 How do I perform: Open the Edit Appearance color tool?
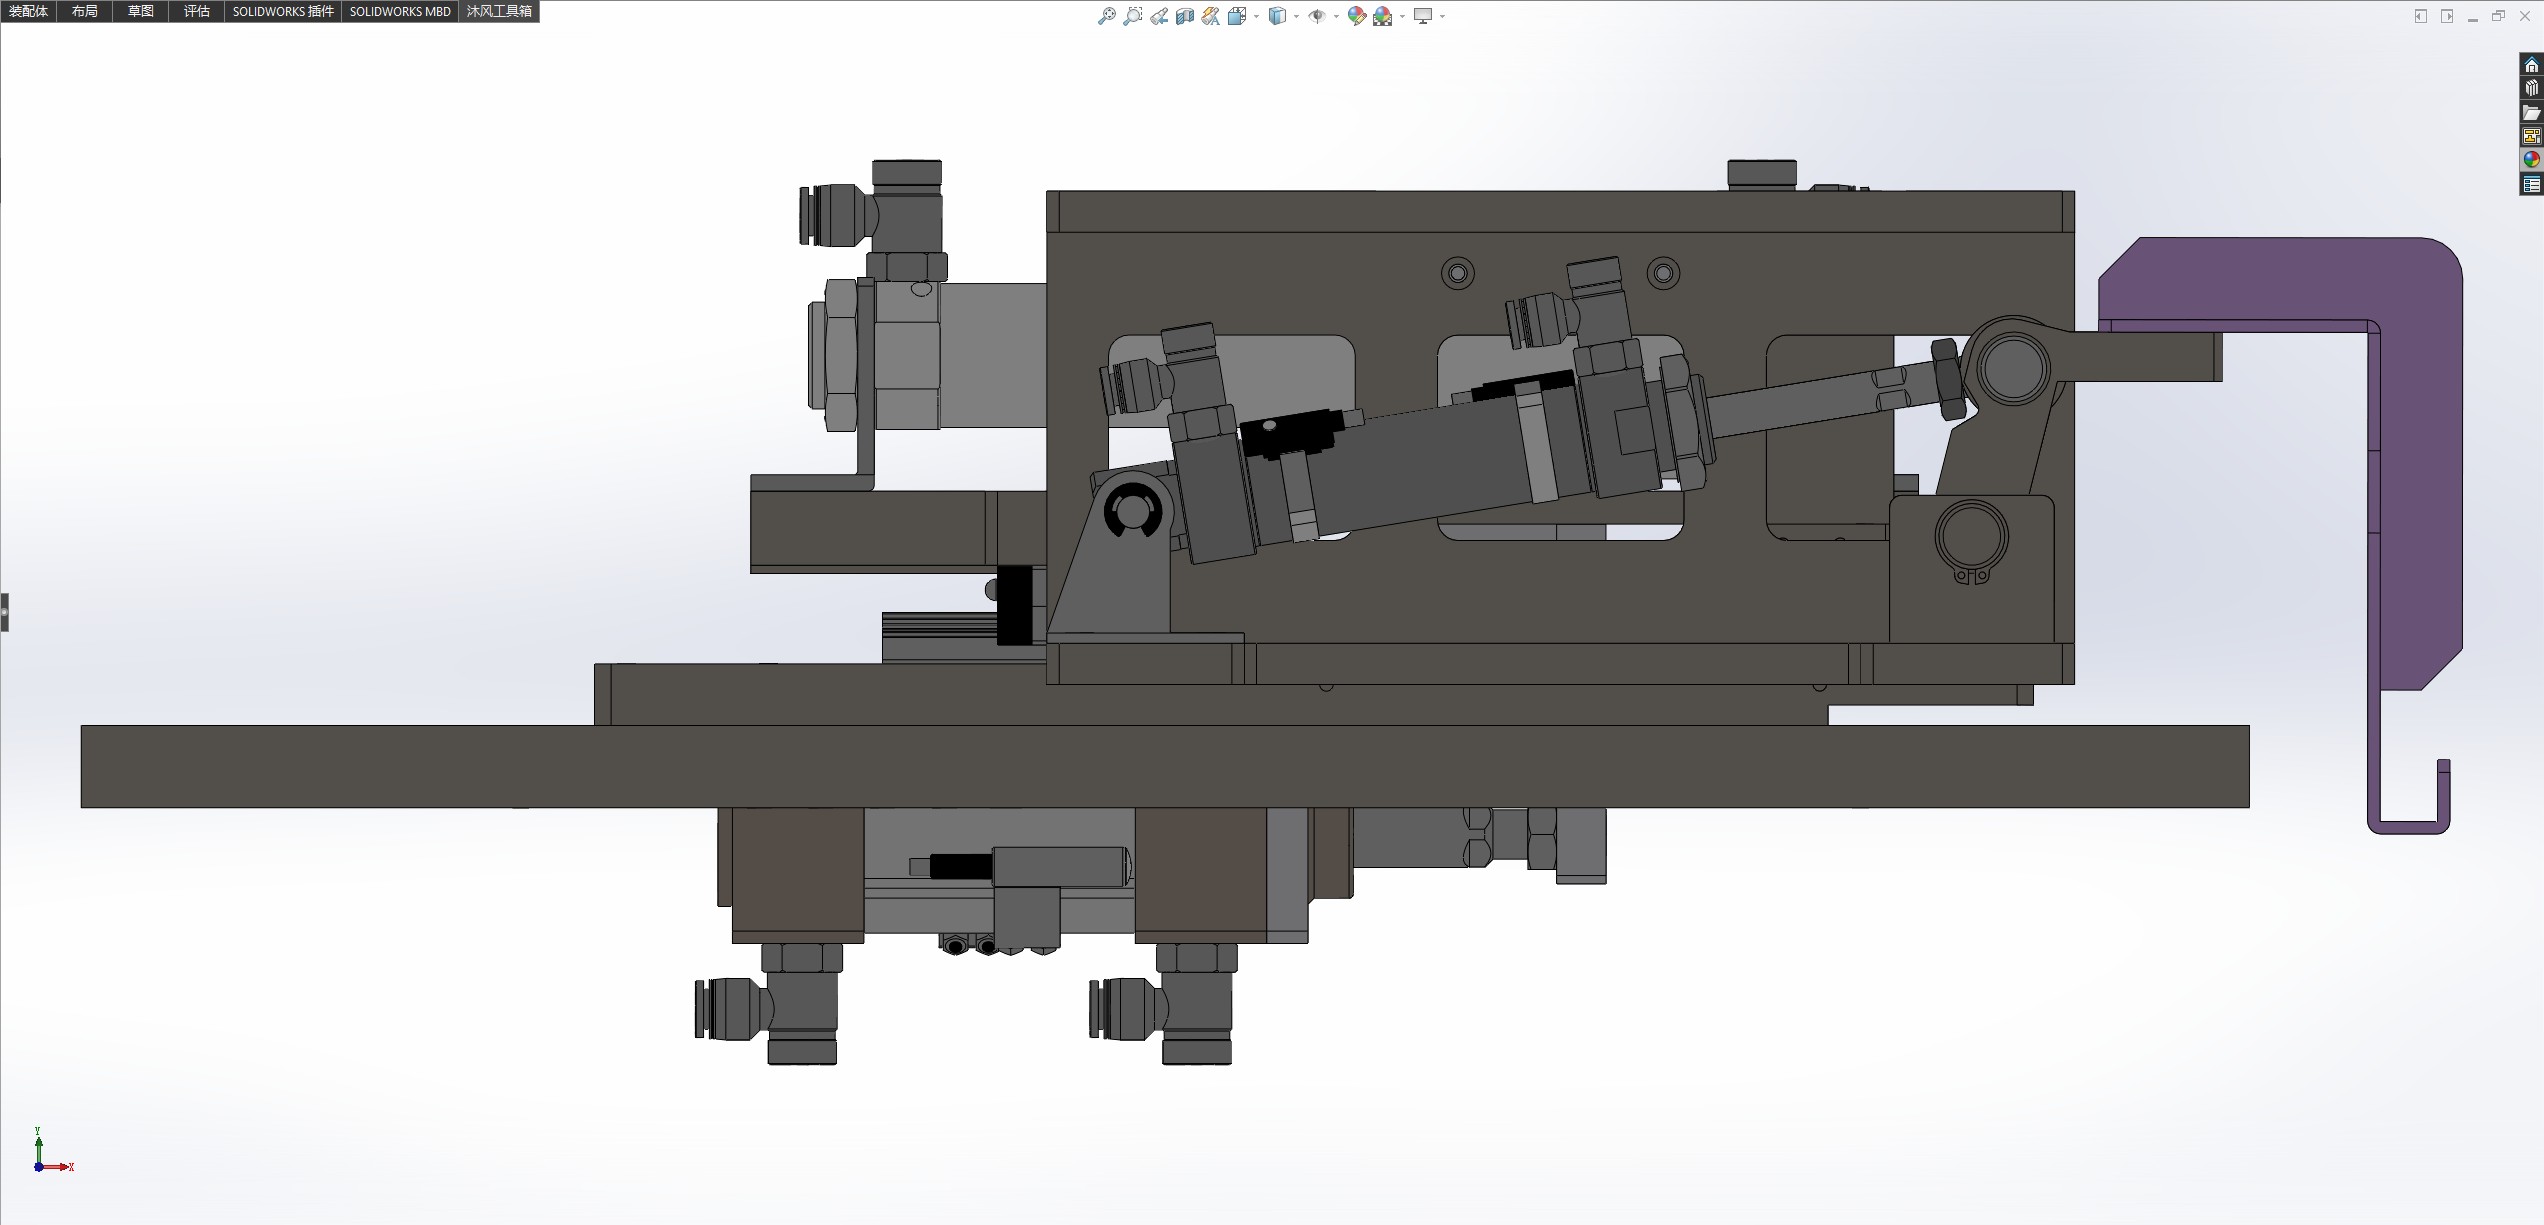click(x=1356, y=16)
